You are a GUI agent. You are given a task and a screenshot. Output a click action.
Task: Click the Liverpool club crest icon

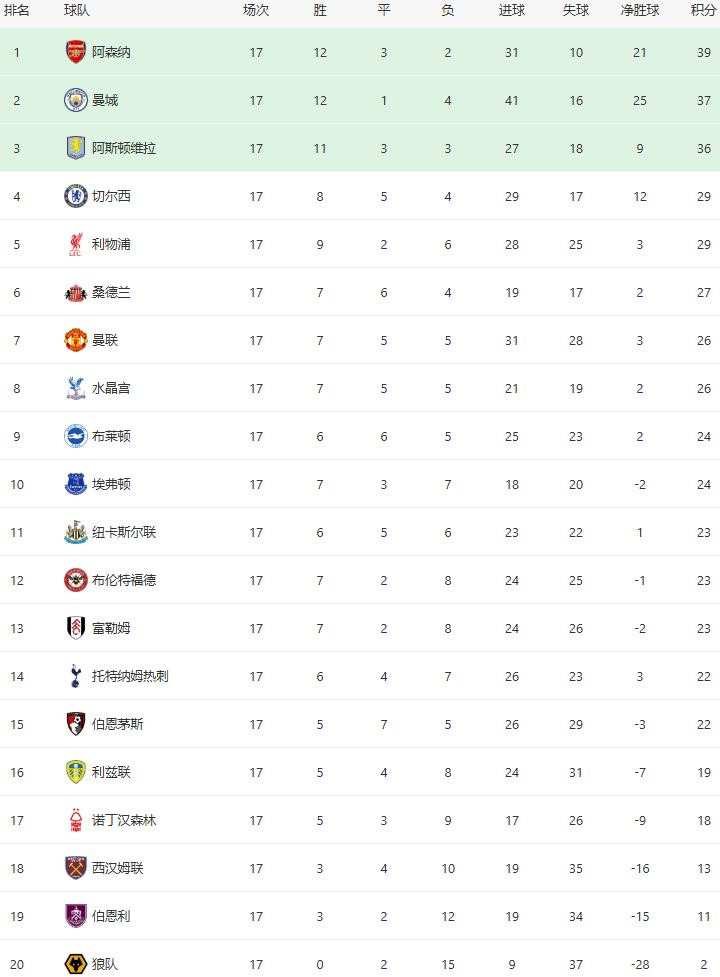tap(76, 244)
